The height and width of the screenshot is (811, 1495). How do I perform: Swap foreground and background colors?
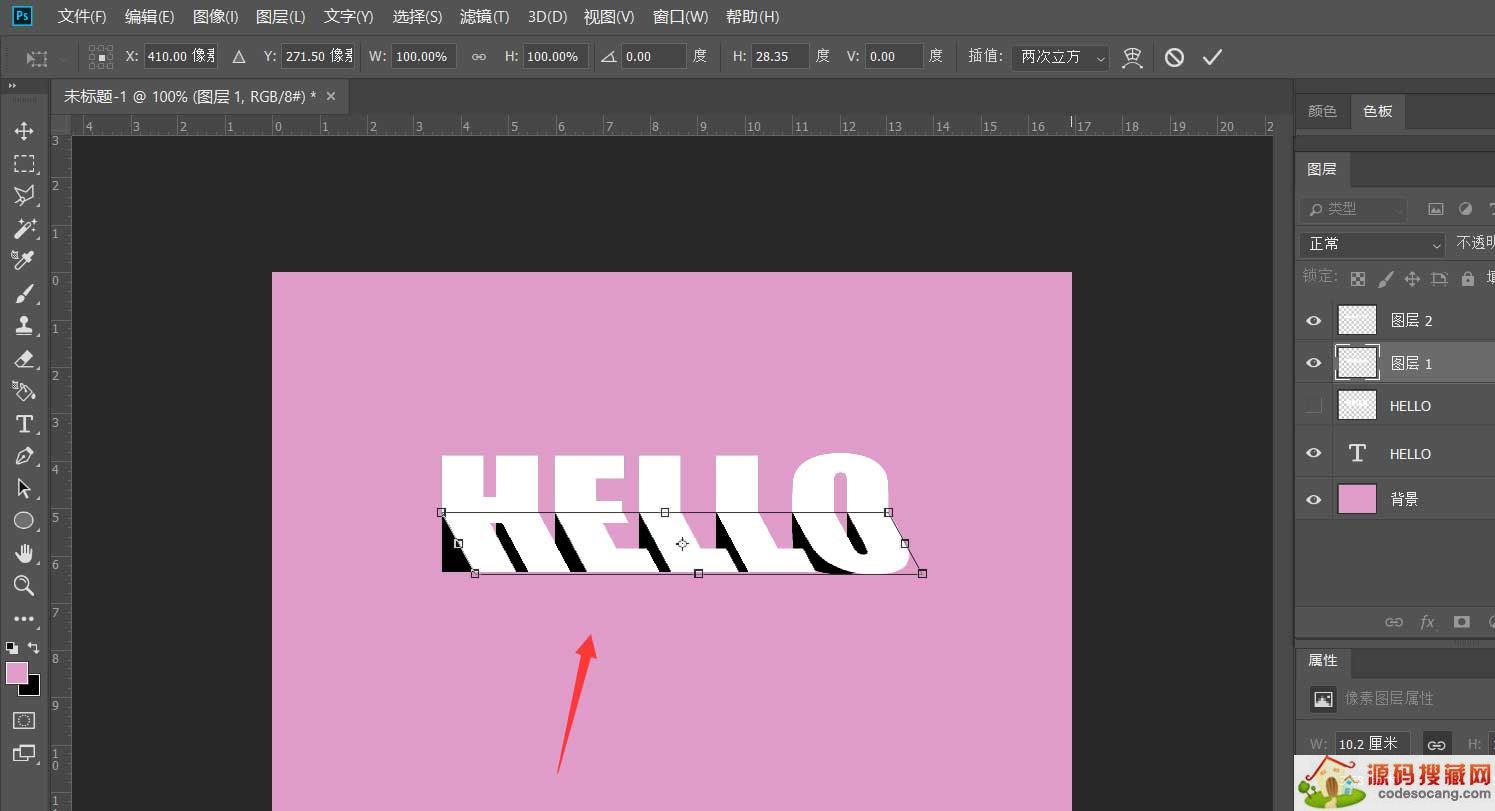point(34,648)
